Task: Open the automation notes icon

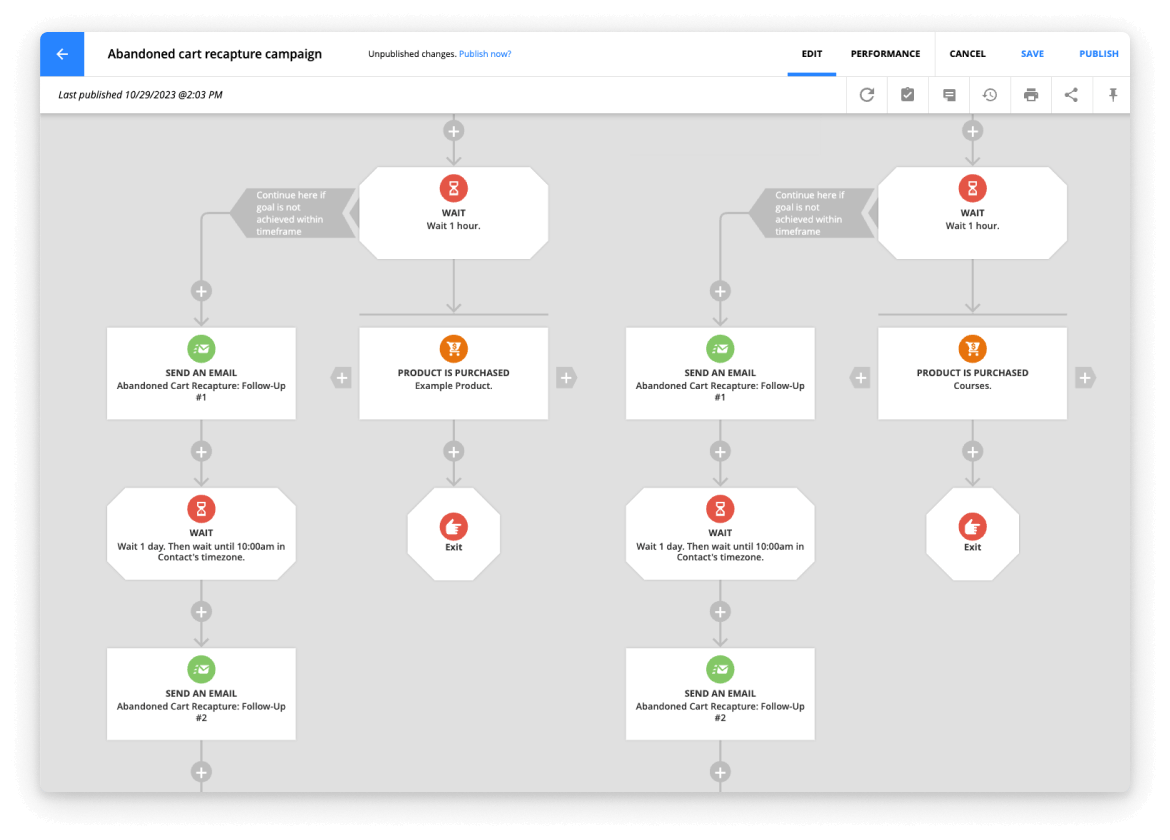Action: [948, 95]
